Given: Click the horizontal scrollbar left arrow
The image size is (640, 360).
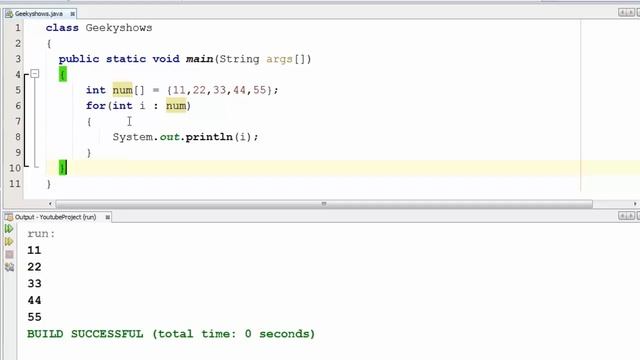Looking at the screenshot, I should pyautogui.click(x=51, y=204).
